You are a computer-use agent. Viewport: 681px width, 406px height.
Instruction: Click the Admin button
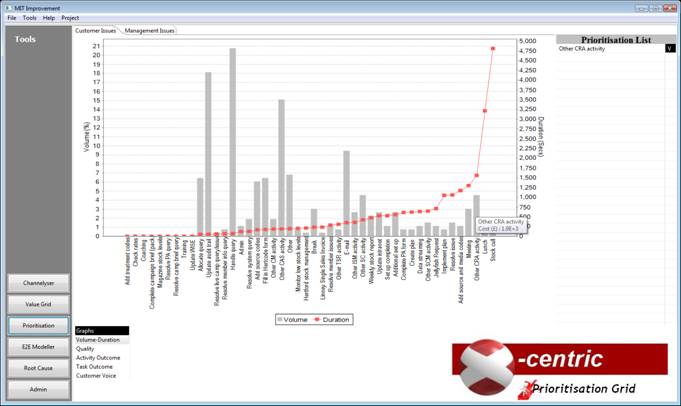coord(38,388)
